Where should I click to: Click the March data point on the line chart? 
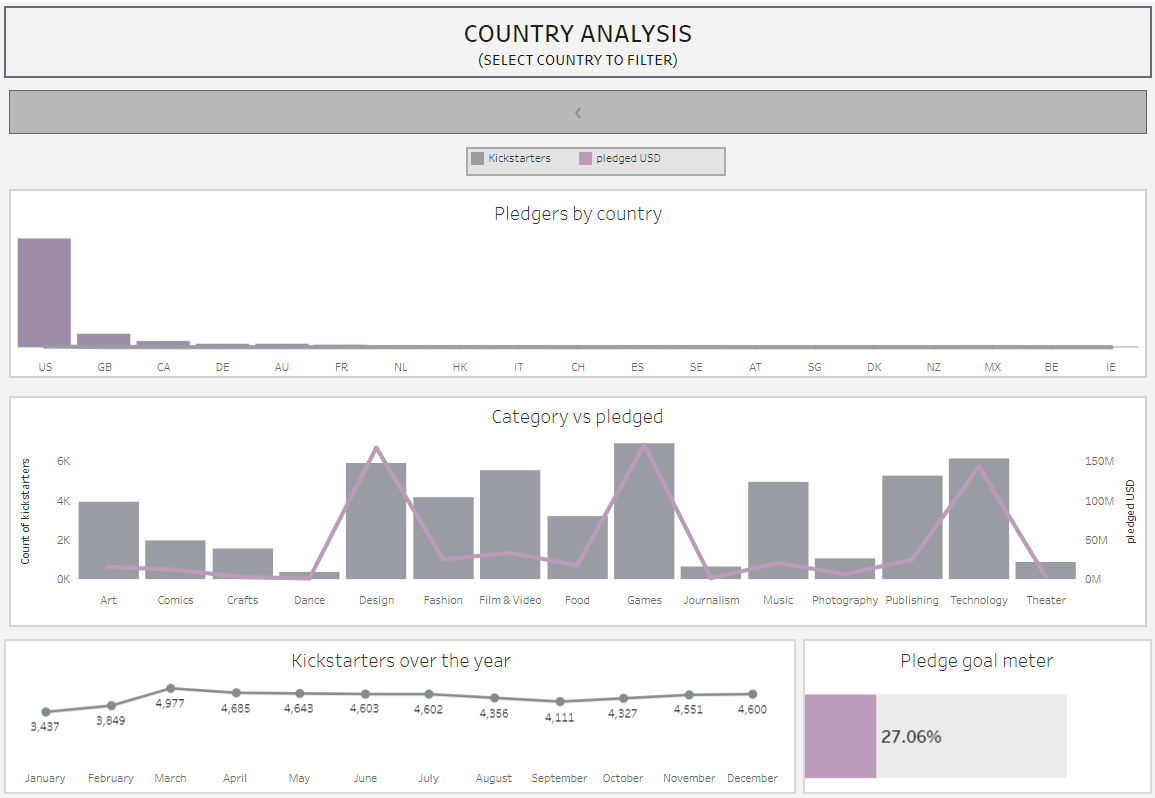point(171,688)
